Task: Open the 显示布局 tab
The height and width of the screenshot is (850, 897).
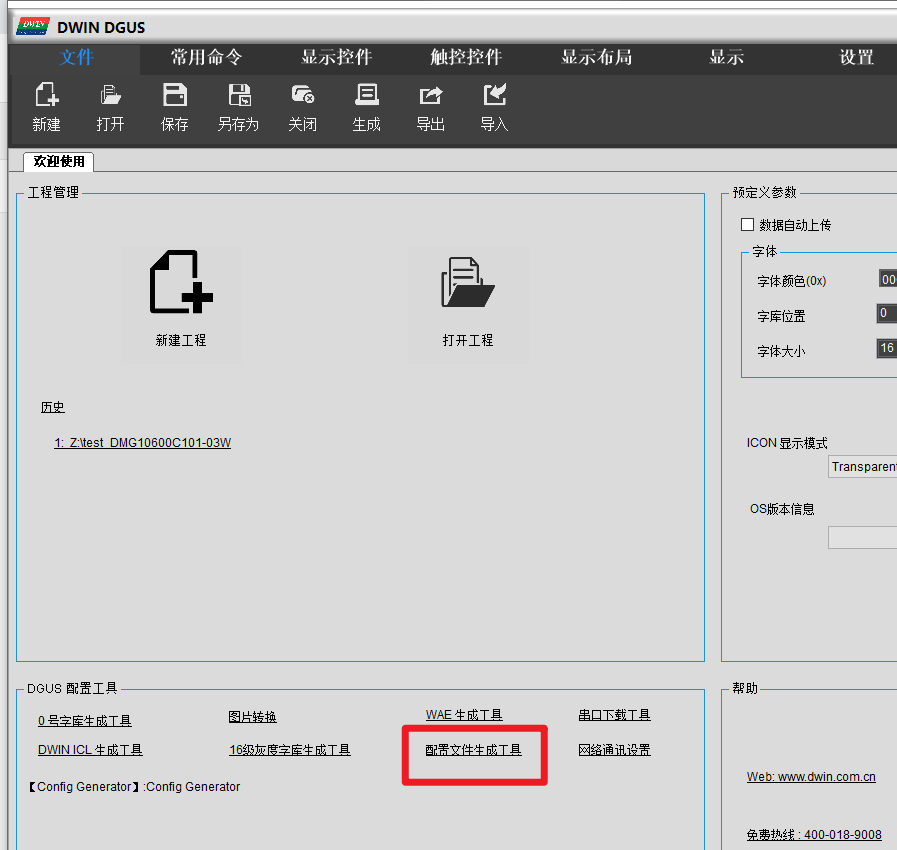Action: [x=597, y=57]
